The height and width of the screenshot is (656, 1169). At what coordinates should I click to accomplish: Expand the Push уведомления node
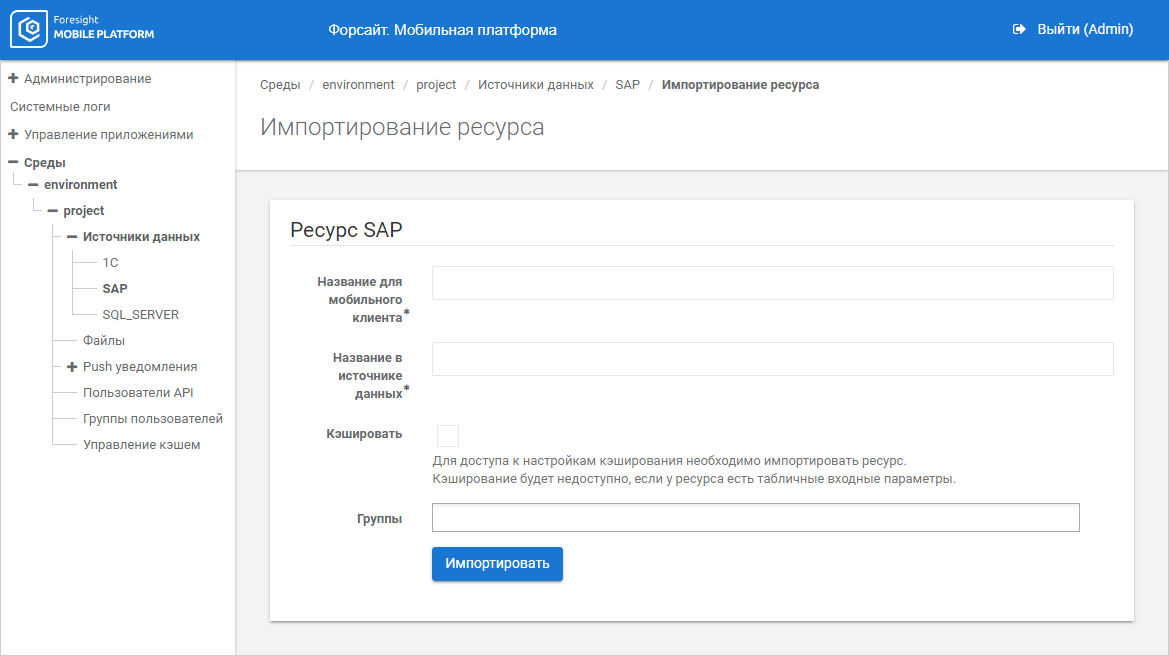click(x=72, y=367)
